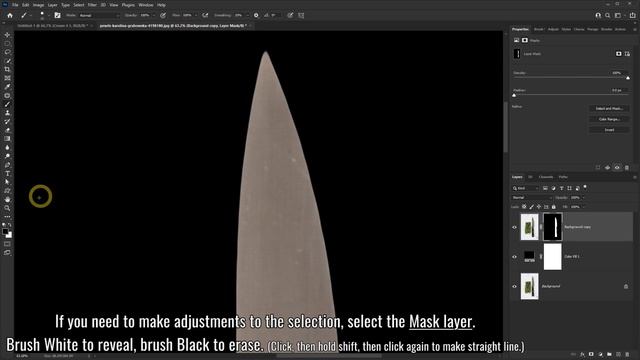640x360 pixels.
Task: Select the Horizontal Type tool
Action: coord(7,173)
